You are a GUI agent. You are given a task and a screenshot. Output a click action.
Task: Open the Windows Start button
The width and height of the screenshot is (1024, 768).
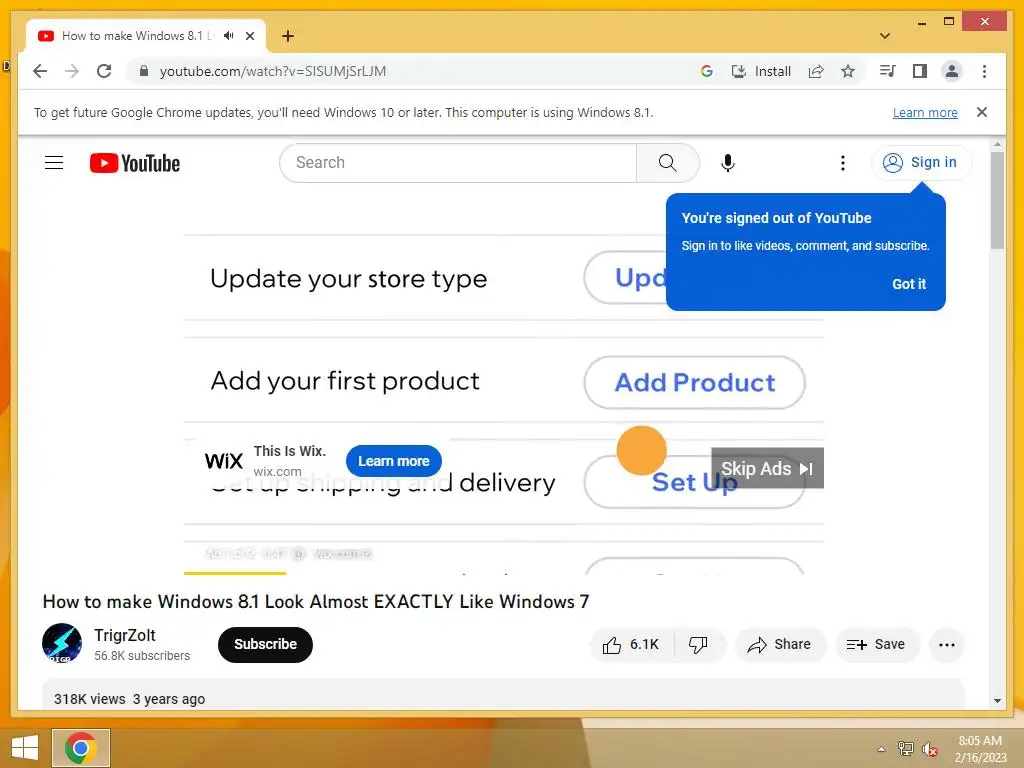[25, 748]
